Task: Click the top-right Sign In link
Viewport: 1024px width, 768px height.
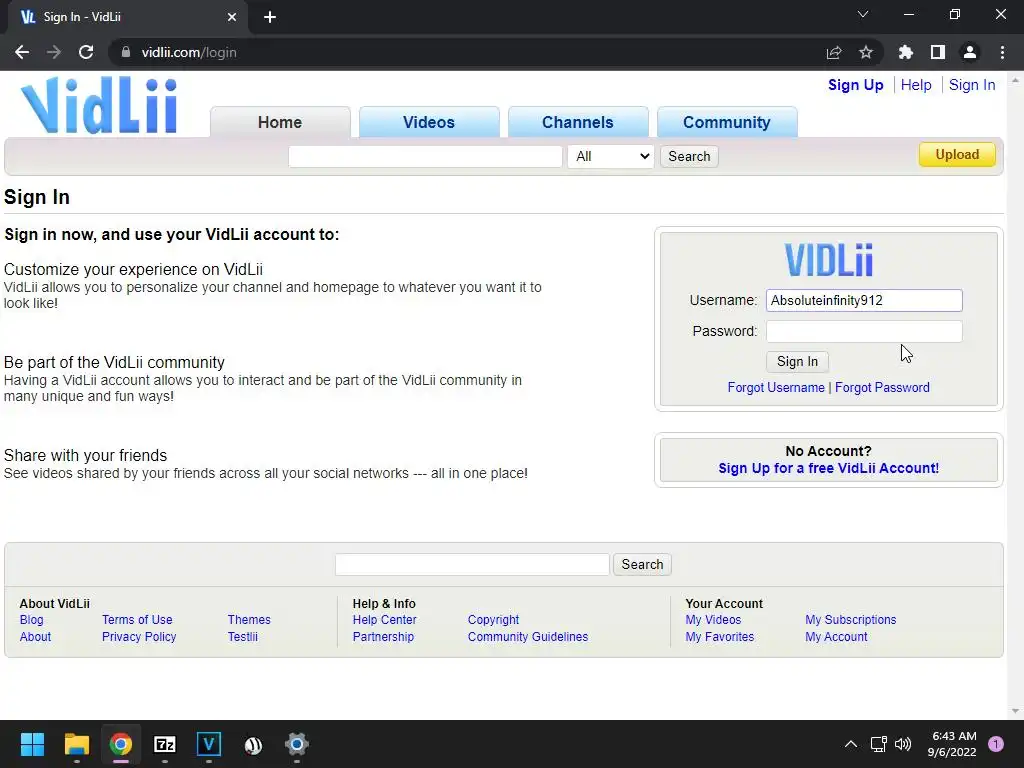Action: (972, 85)
